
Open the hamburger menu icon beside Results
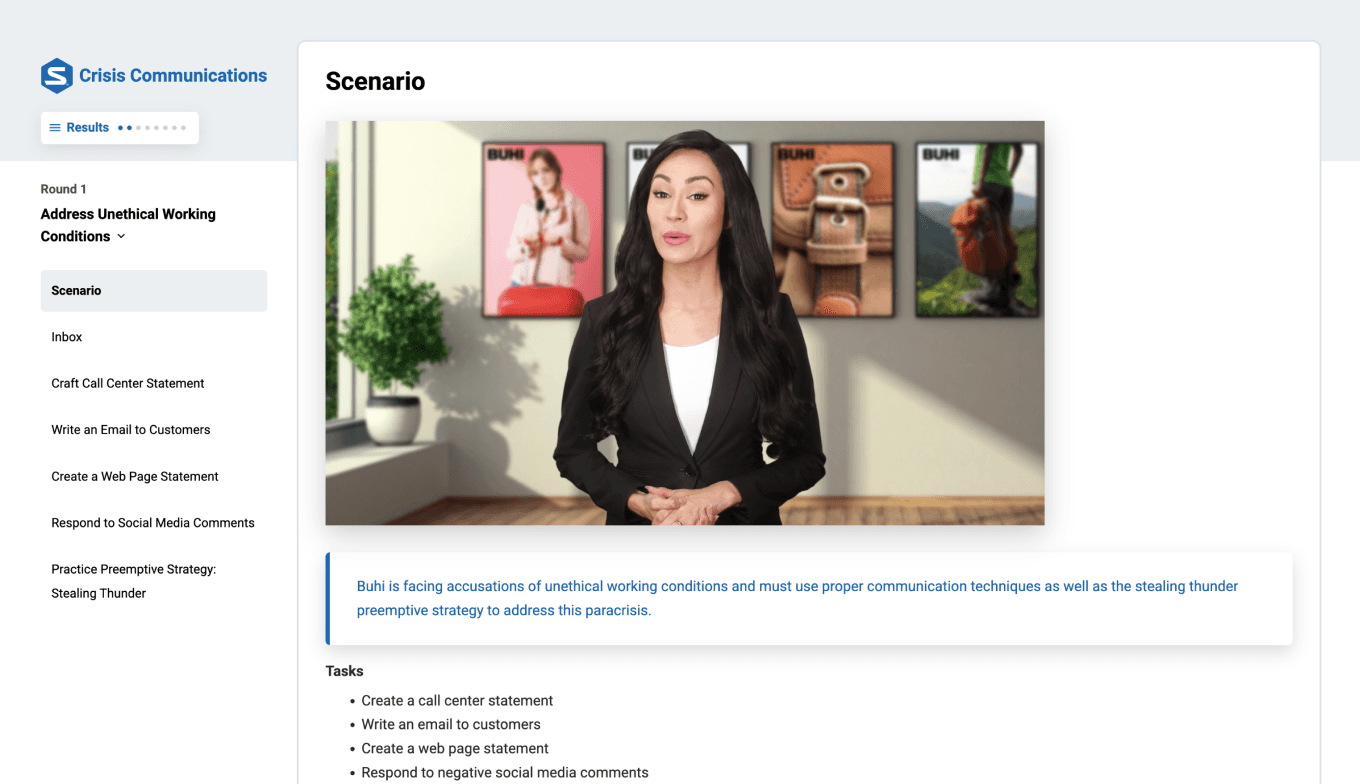pyautogui.click(x=55, y=128)
